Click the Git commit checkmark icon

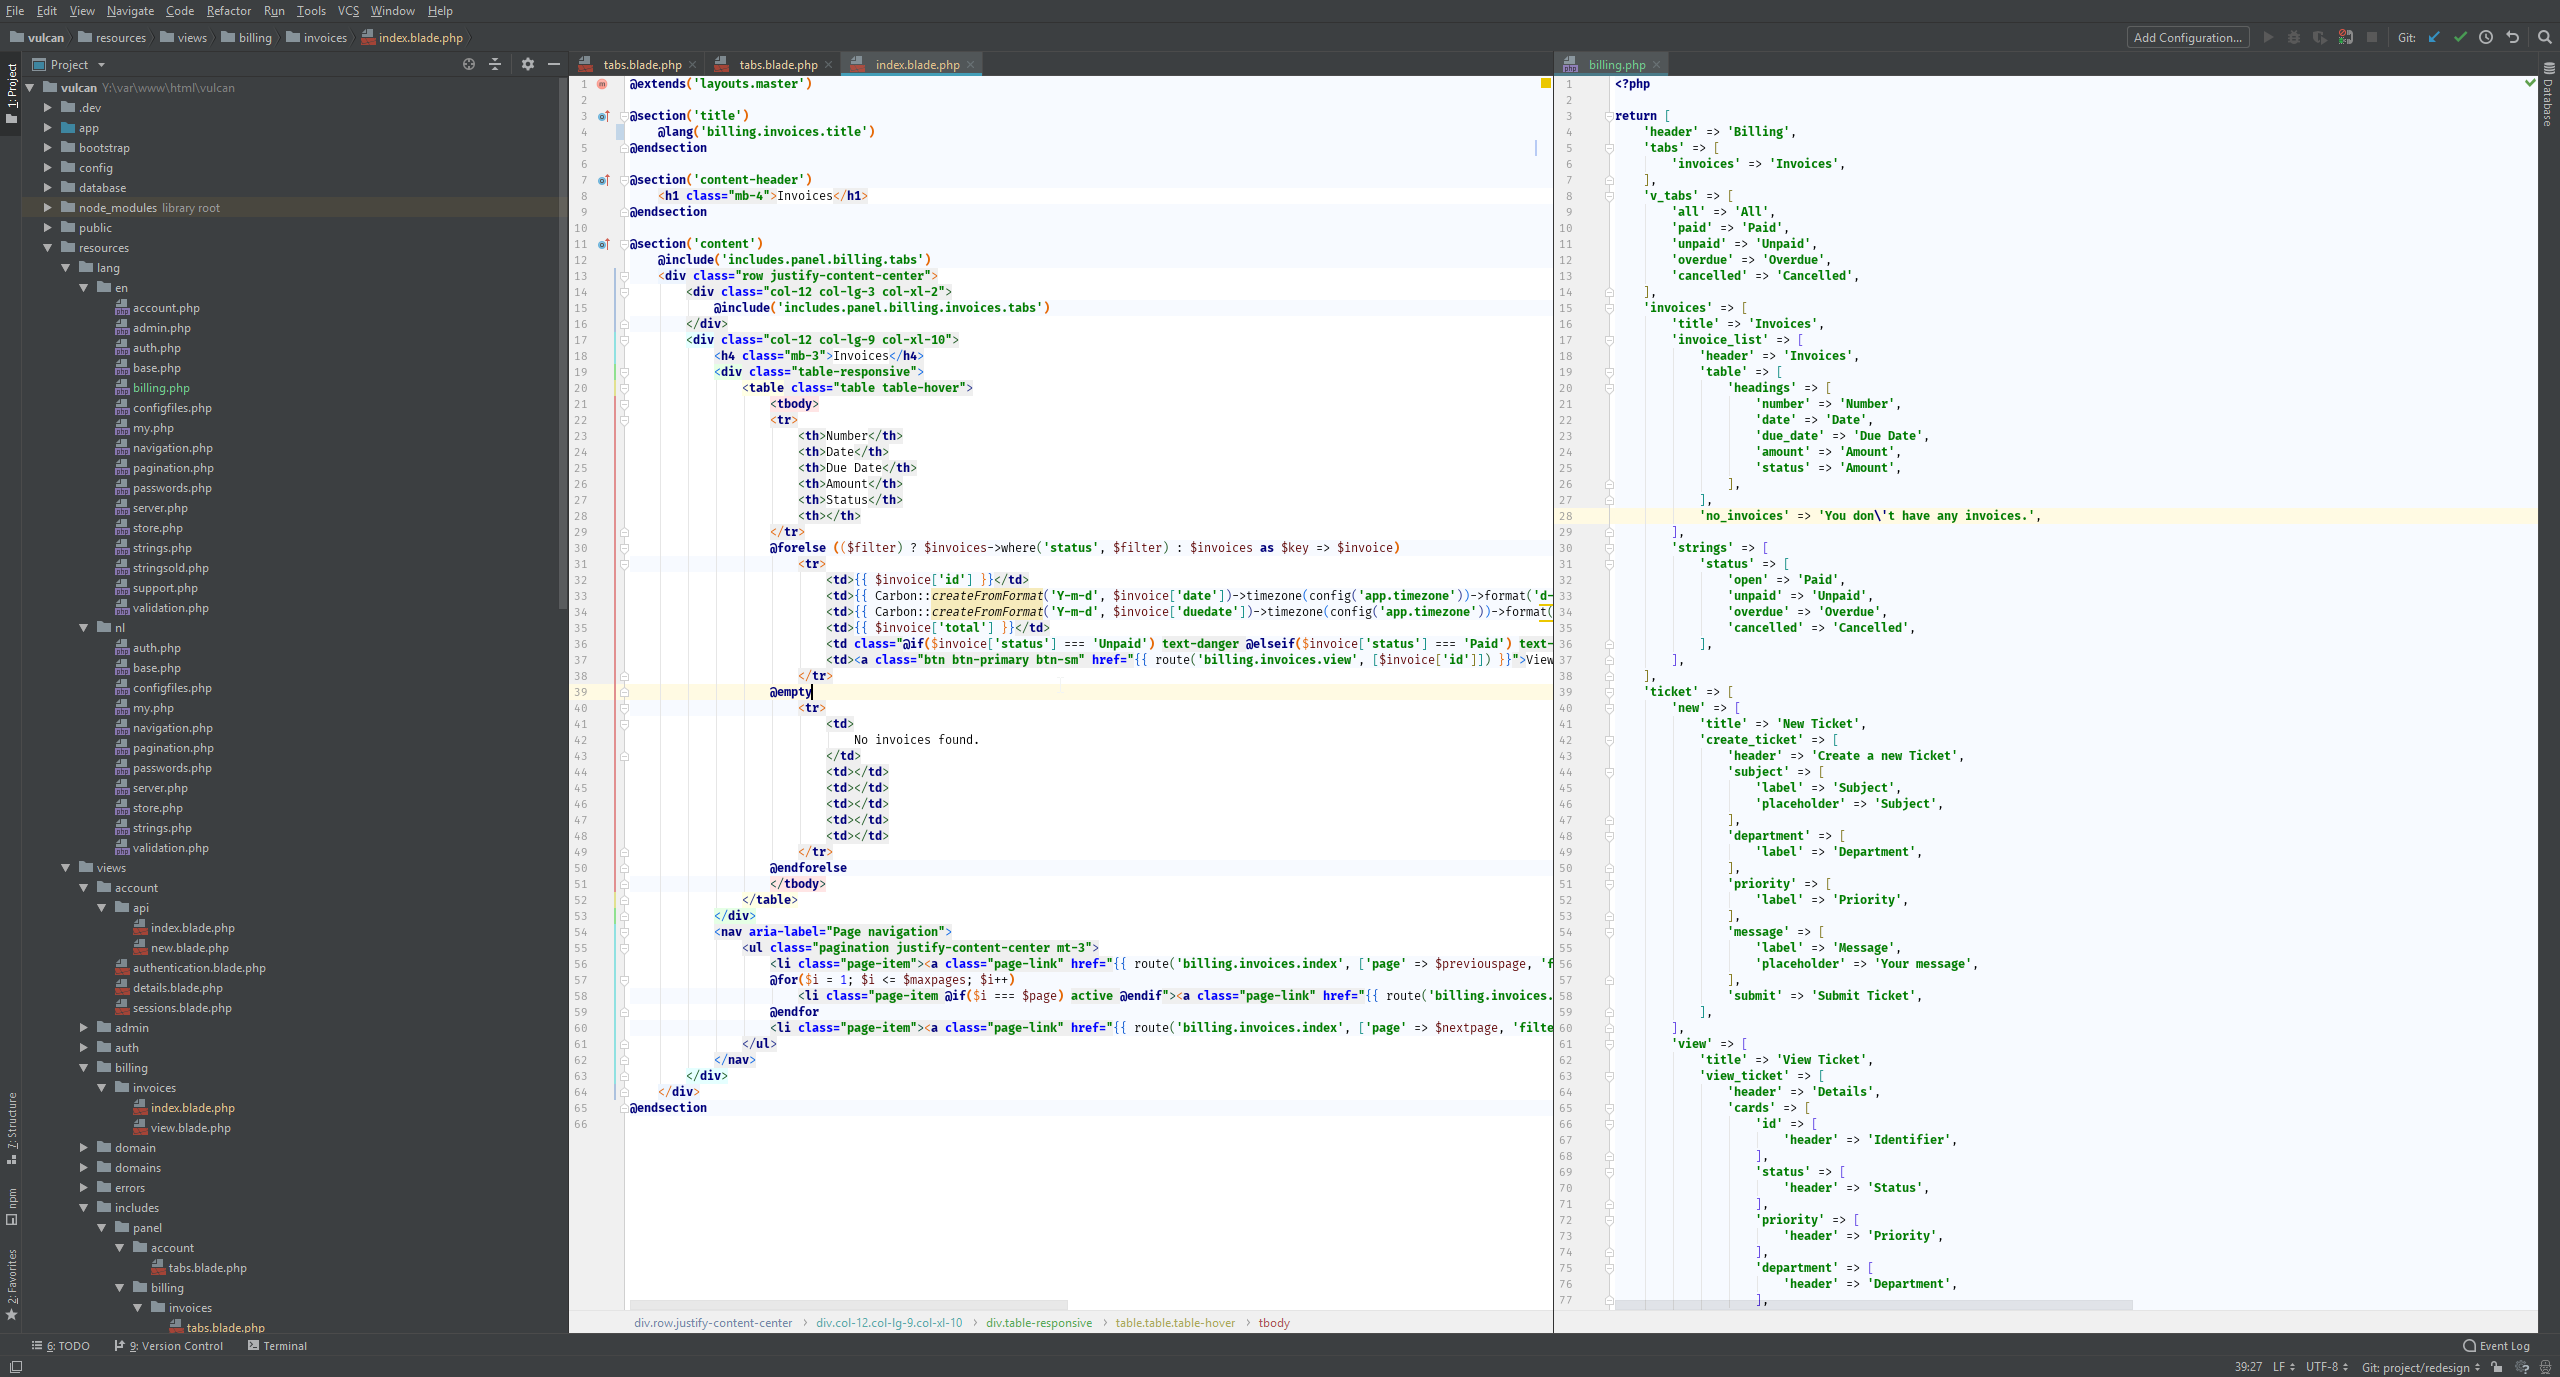pyautogui.click(x=2460, y=38)
